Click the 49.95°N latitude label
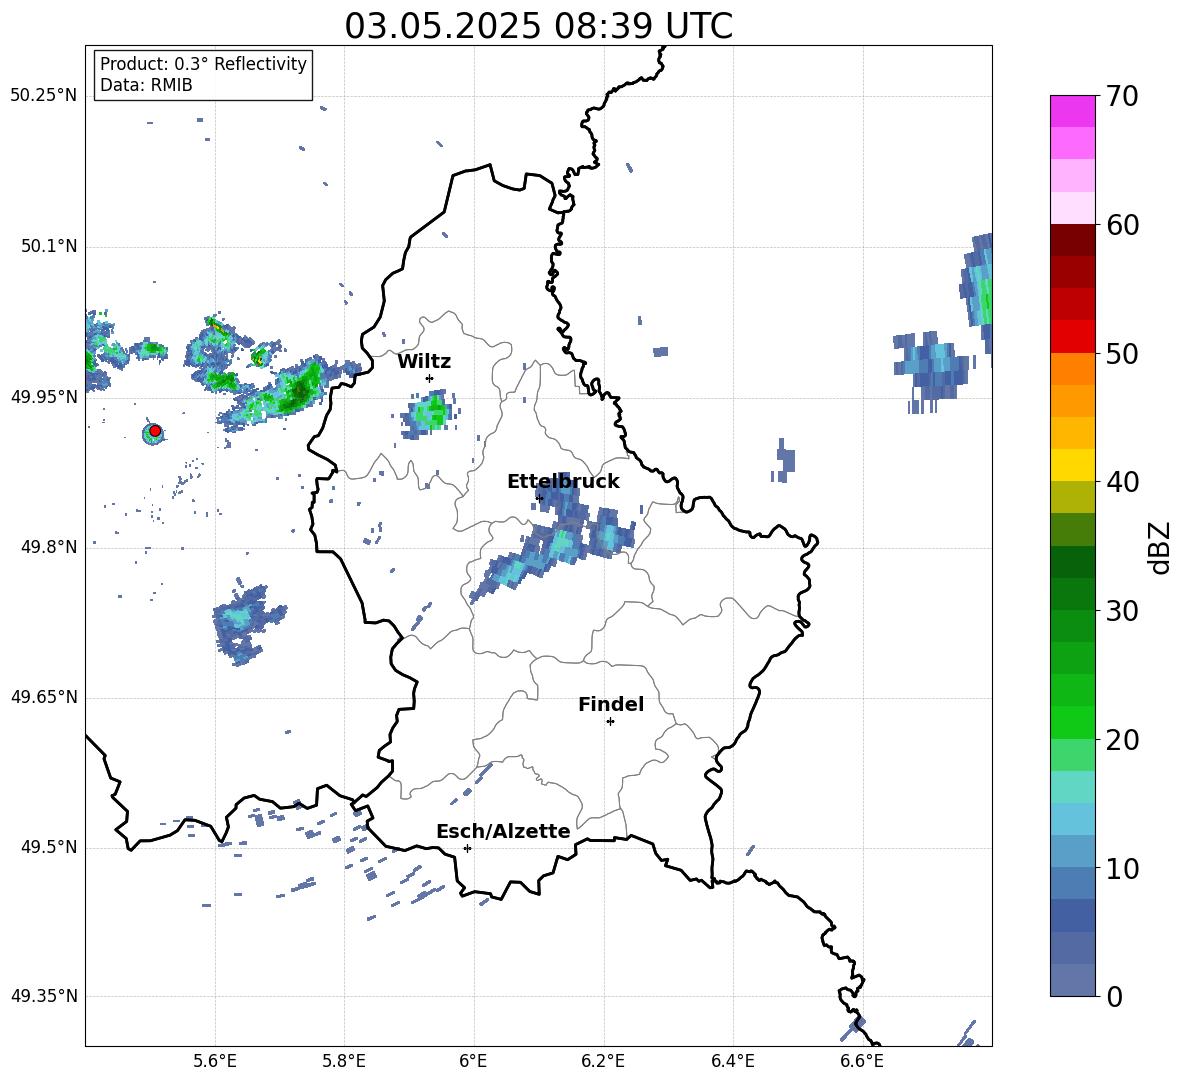Image resolution: width=1184 pixels, height=1081 pixels. point(44,397)
